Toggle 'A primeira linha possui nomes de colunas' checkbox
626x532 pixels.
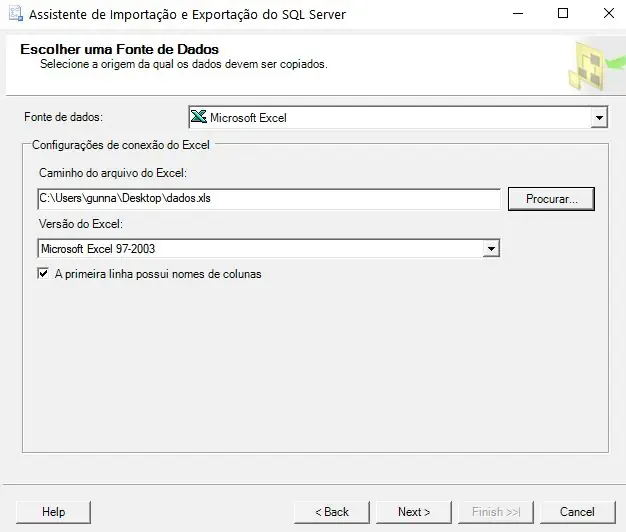(43, 273)
